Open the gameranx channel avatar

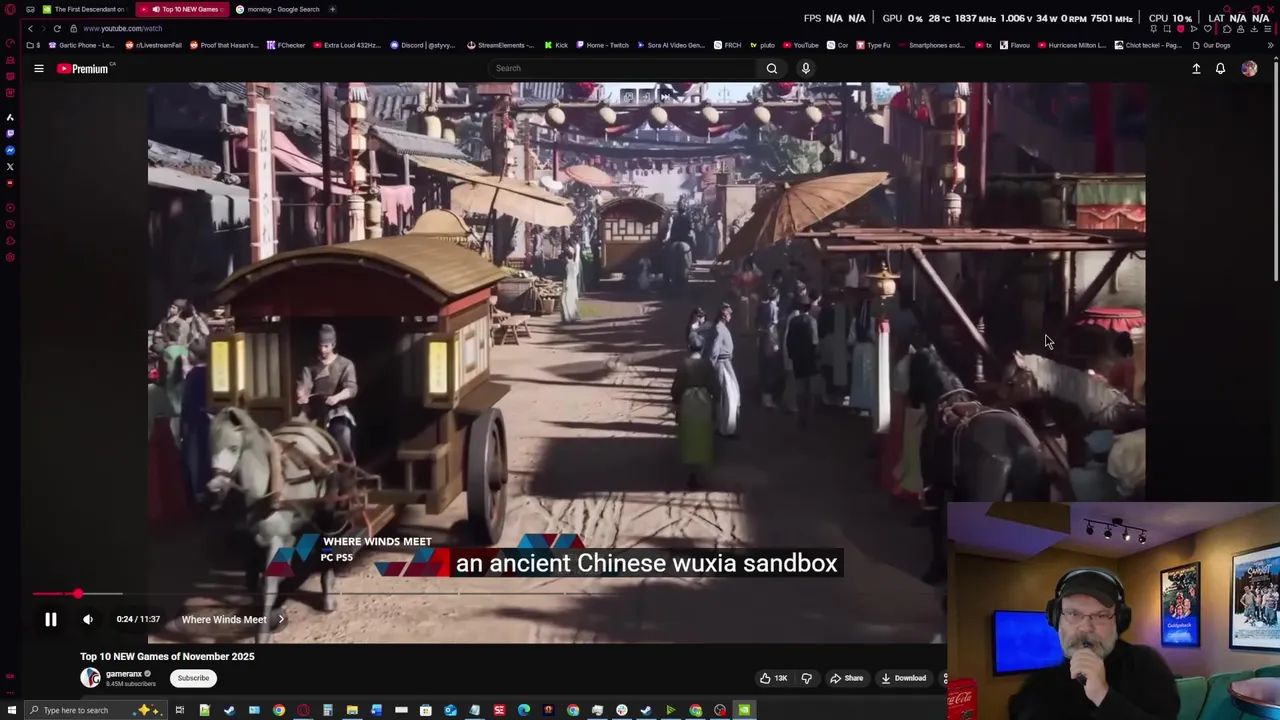click(x=90, y=678)
